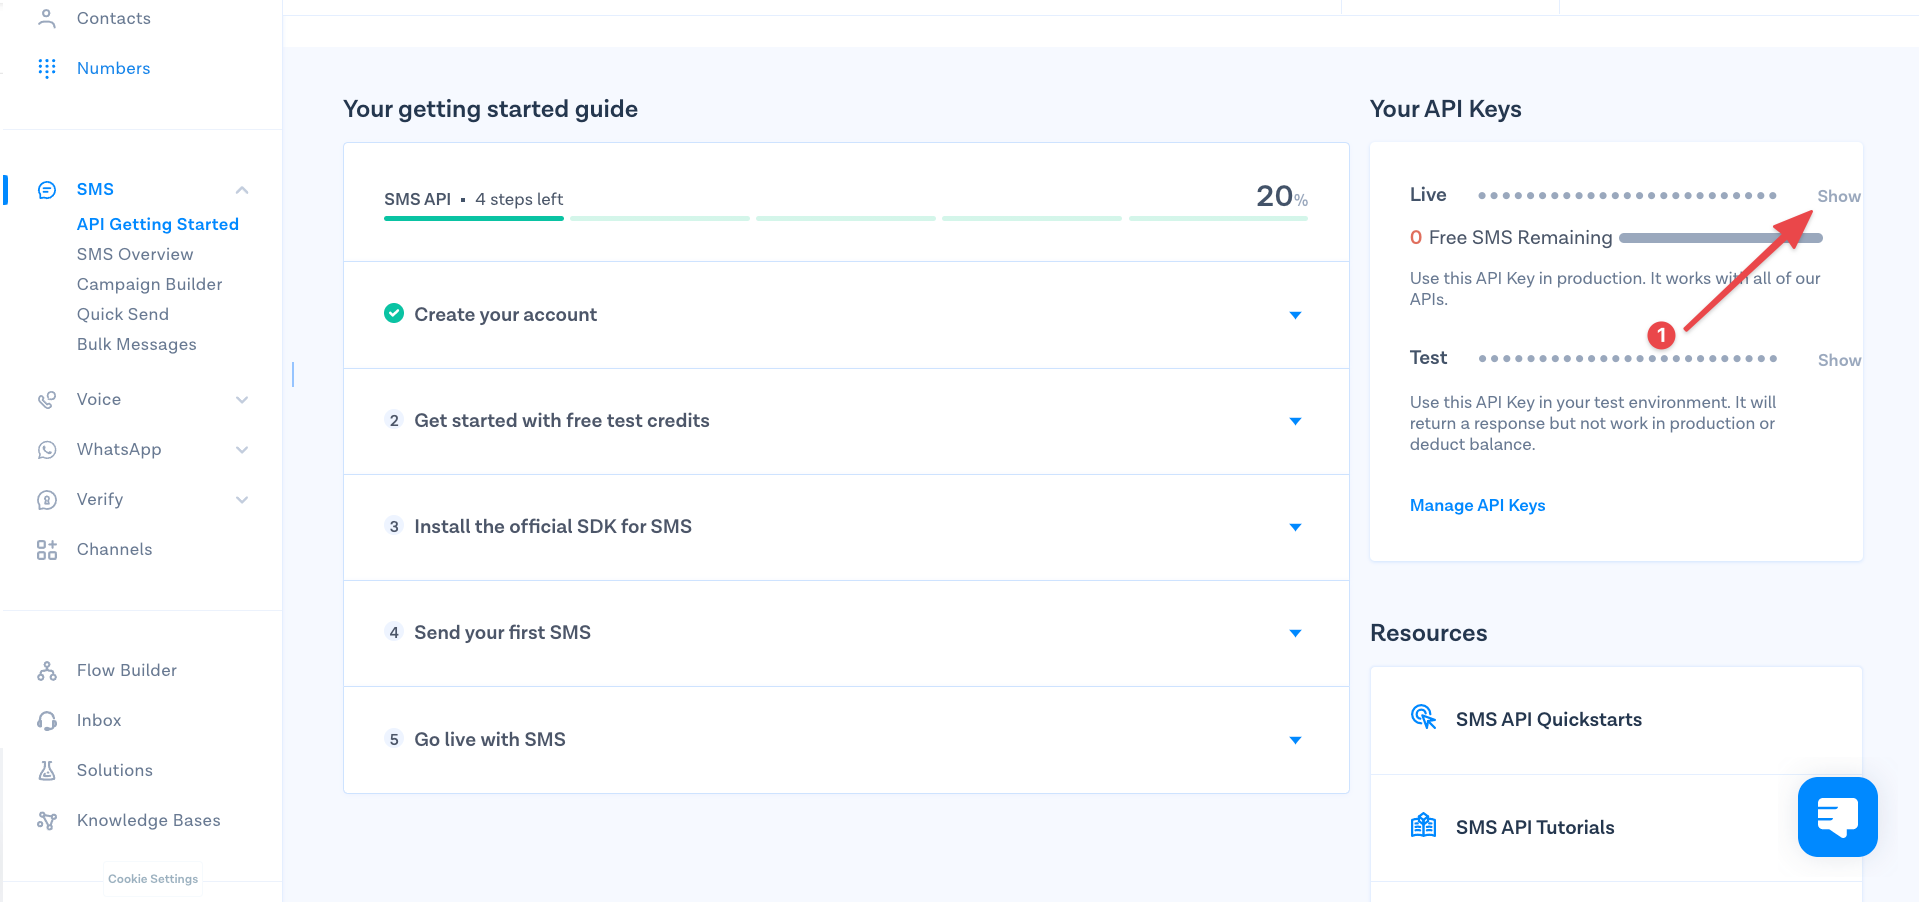Collapse the SMS sidebar section
This screenshot has width=1919, height=902.
click(242, 190)
